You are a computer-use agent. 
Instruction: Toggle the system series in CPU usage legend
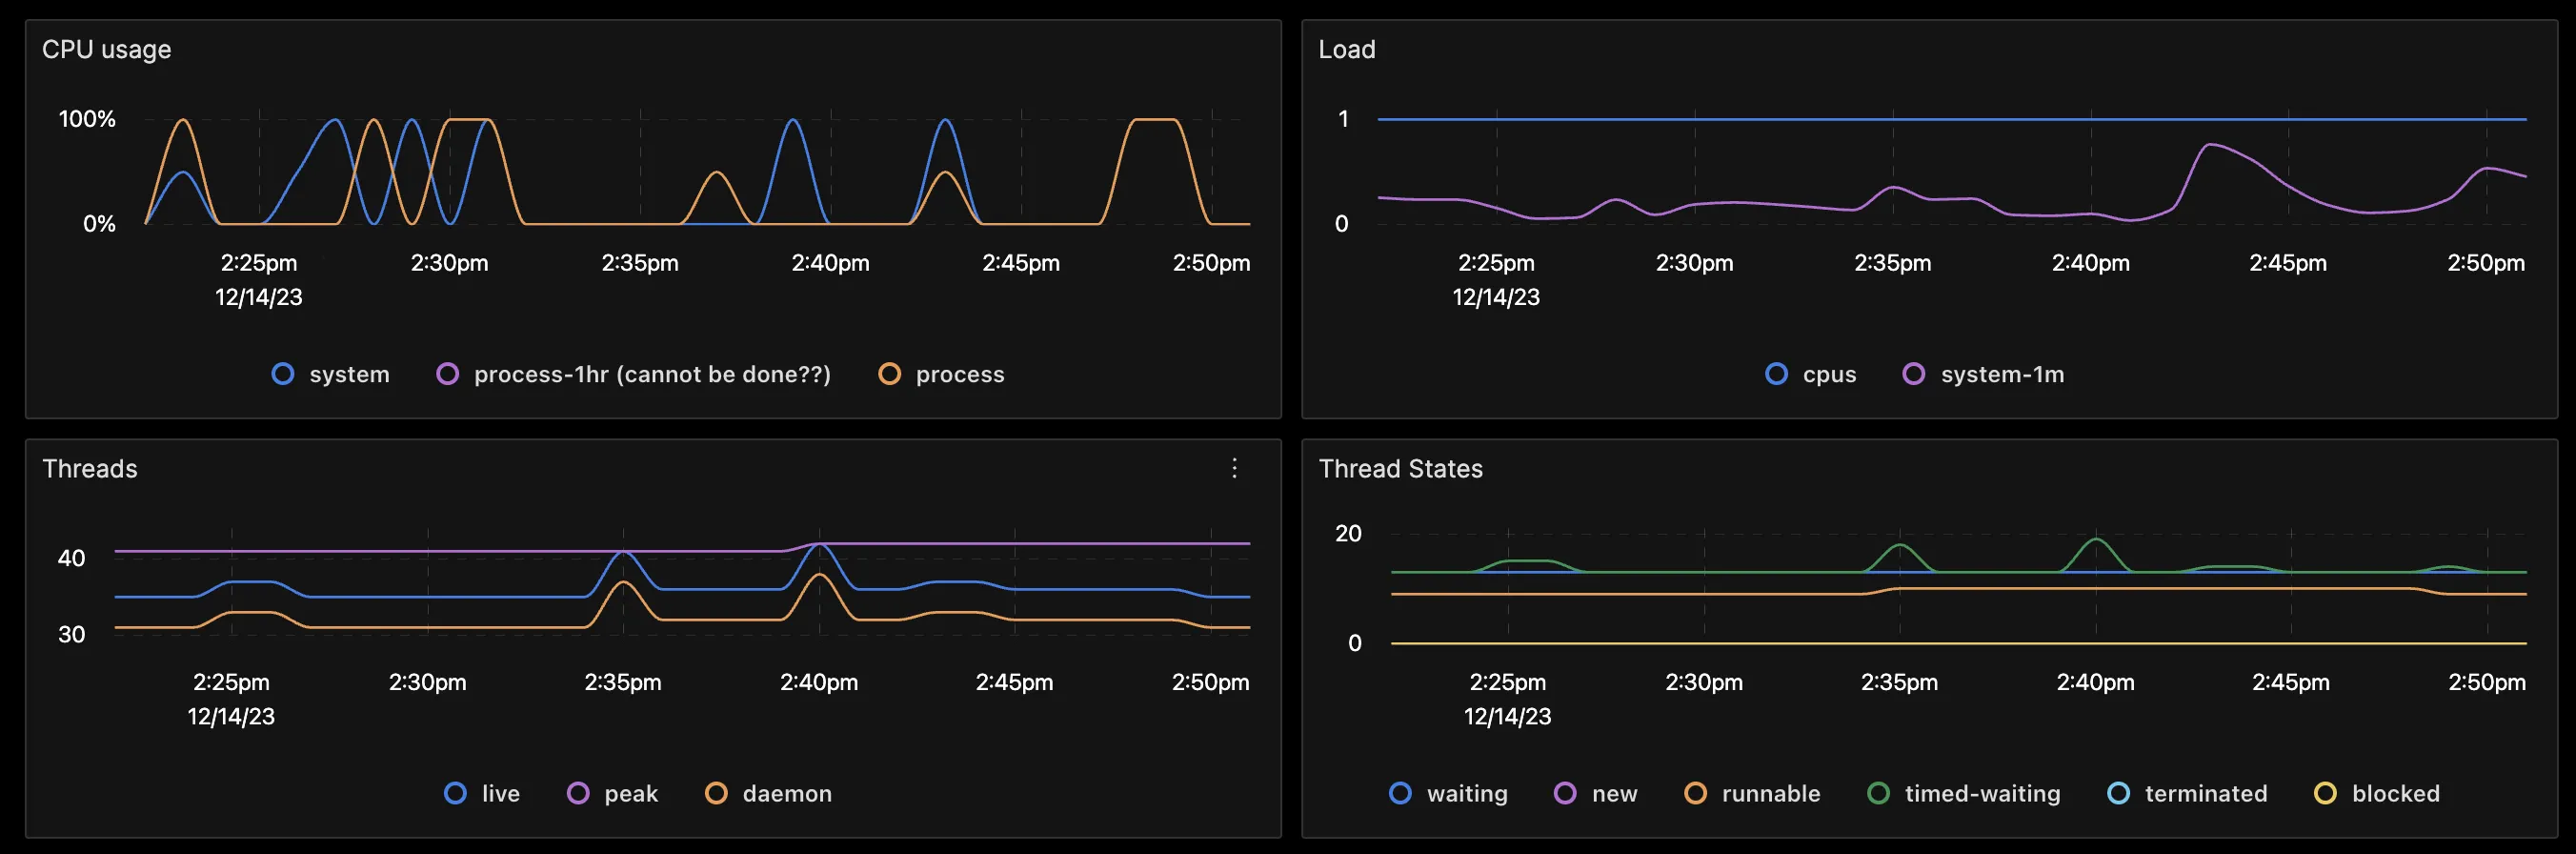(x=331, y=374)
